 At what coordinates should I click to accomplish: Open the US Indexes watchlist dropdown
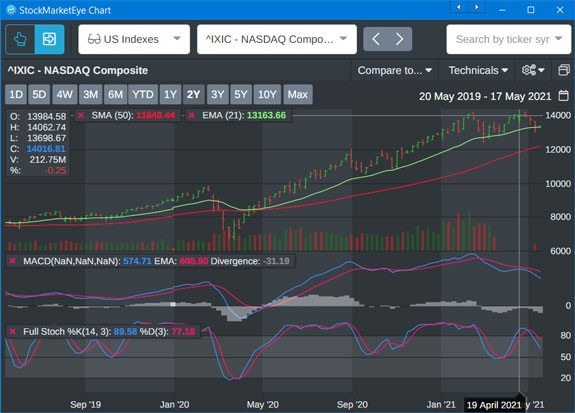[x=134, y=39]
